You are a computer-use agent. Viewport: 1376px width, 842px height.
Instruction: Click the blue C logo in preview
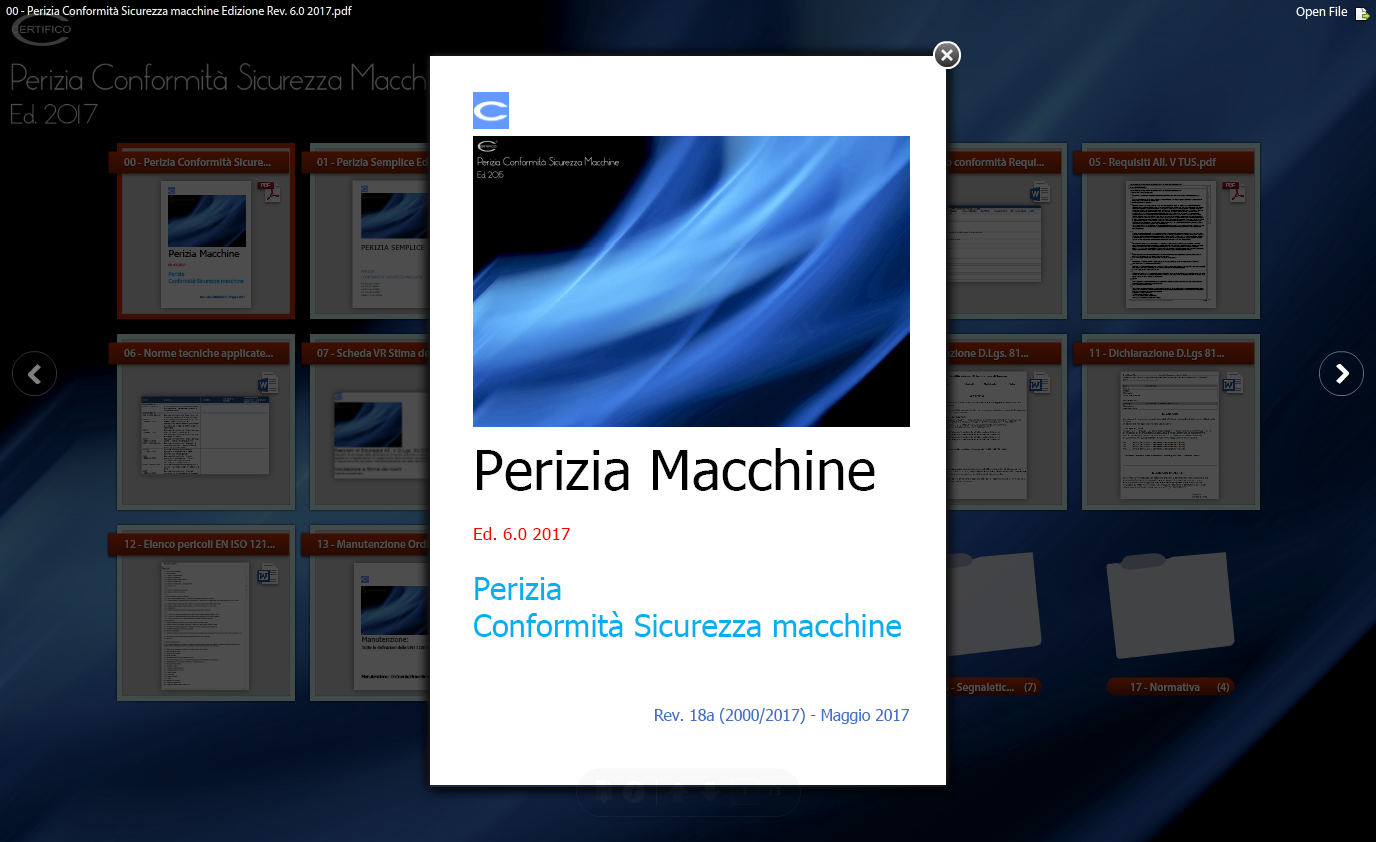click(x=490, y=111)
